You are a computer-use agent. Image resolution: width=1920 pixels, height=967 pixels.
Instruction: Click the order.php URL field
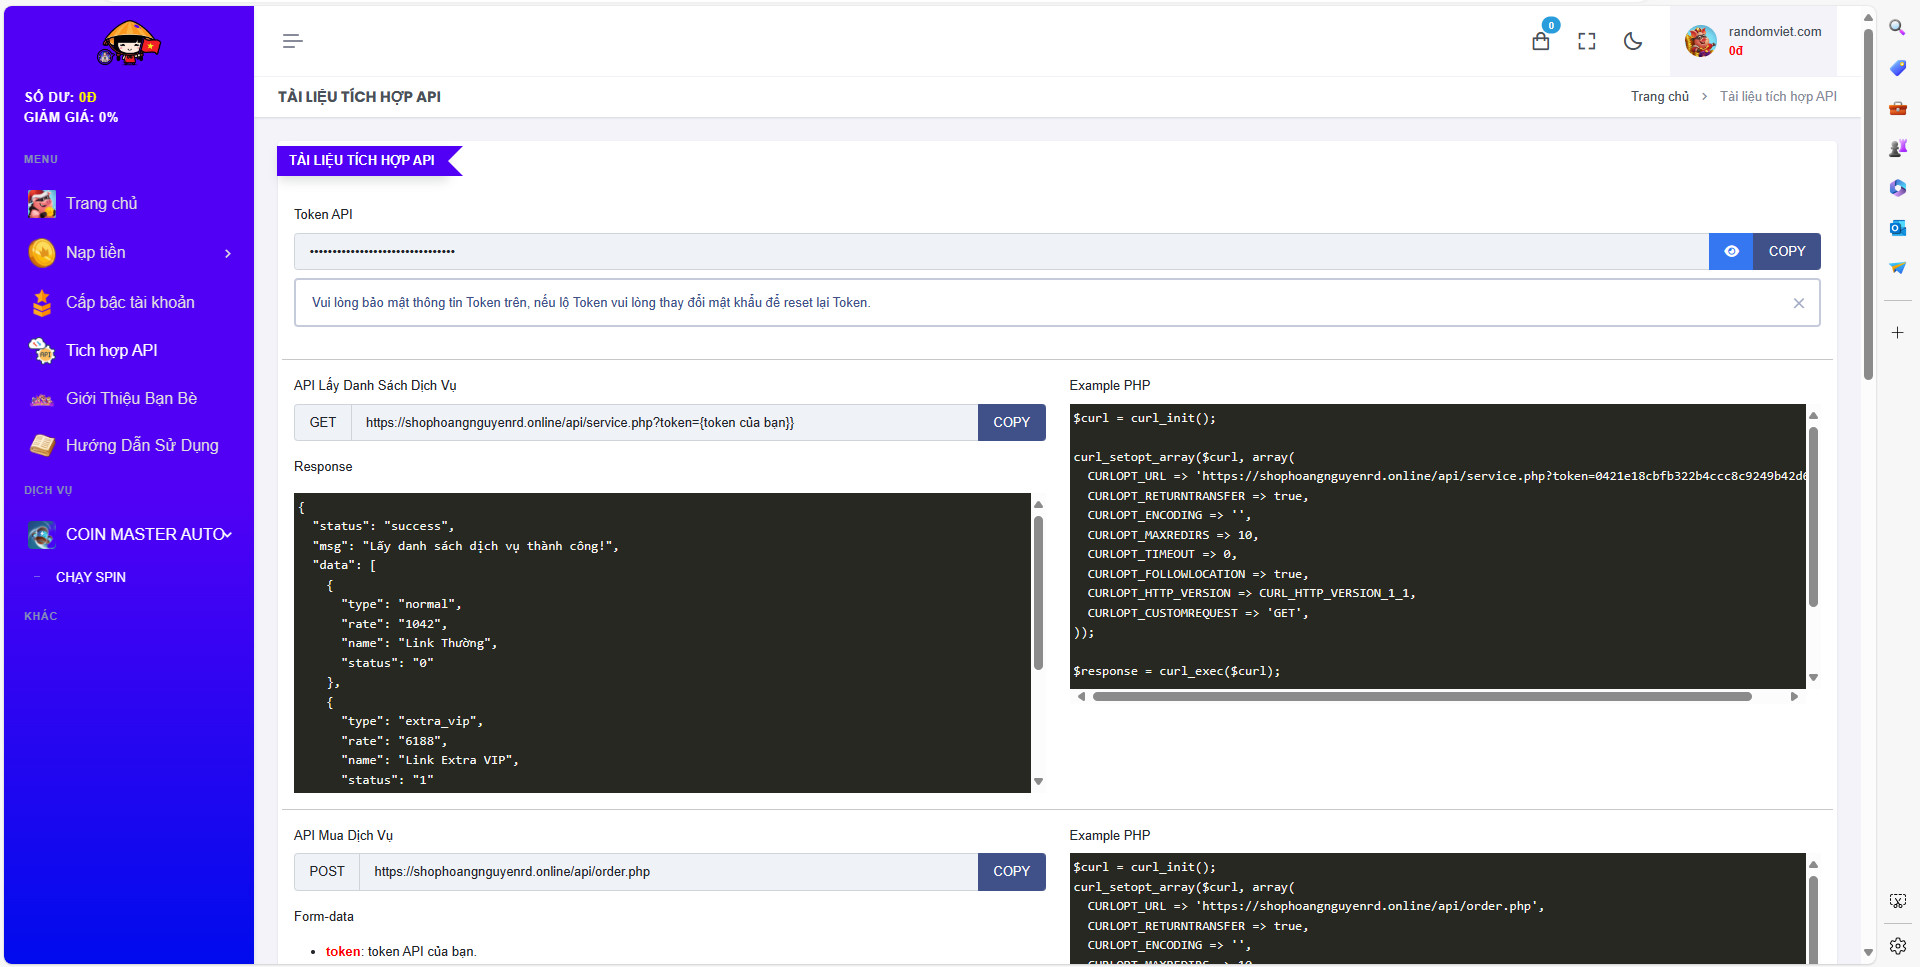coord(668,872)
